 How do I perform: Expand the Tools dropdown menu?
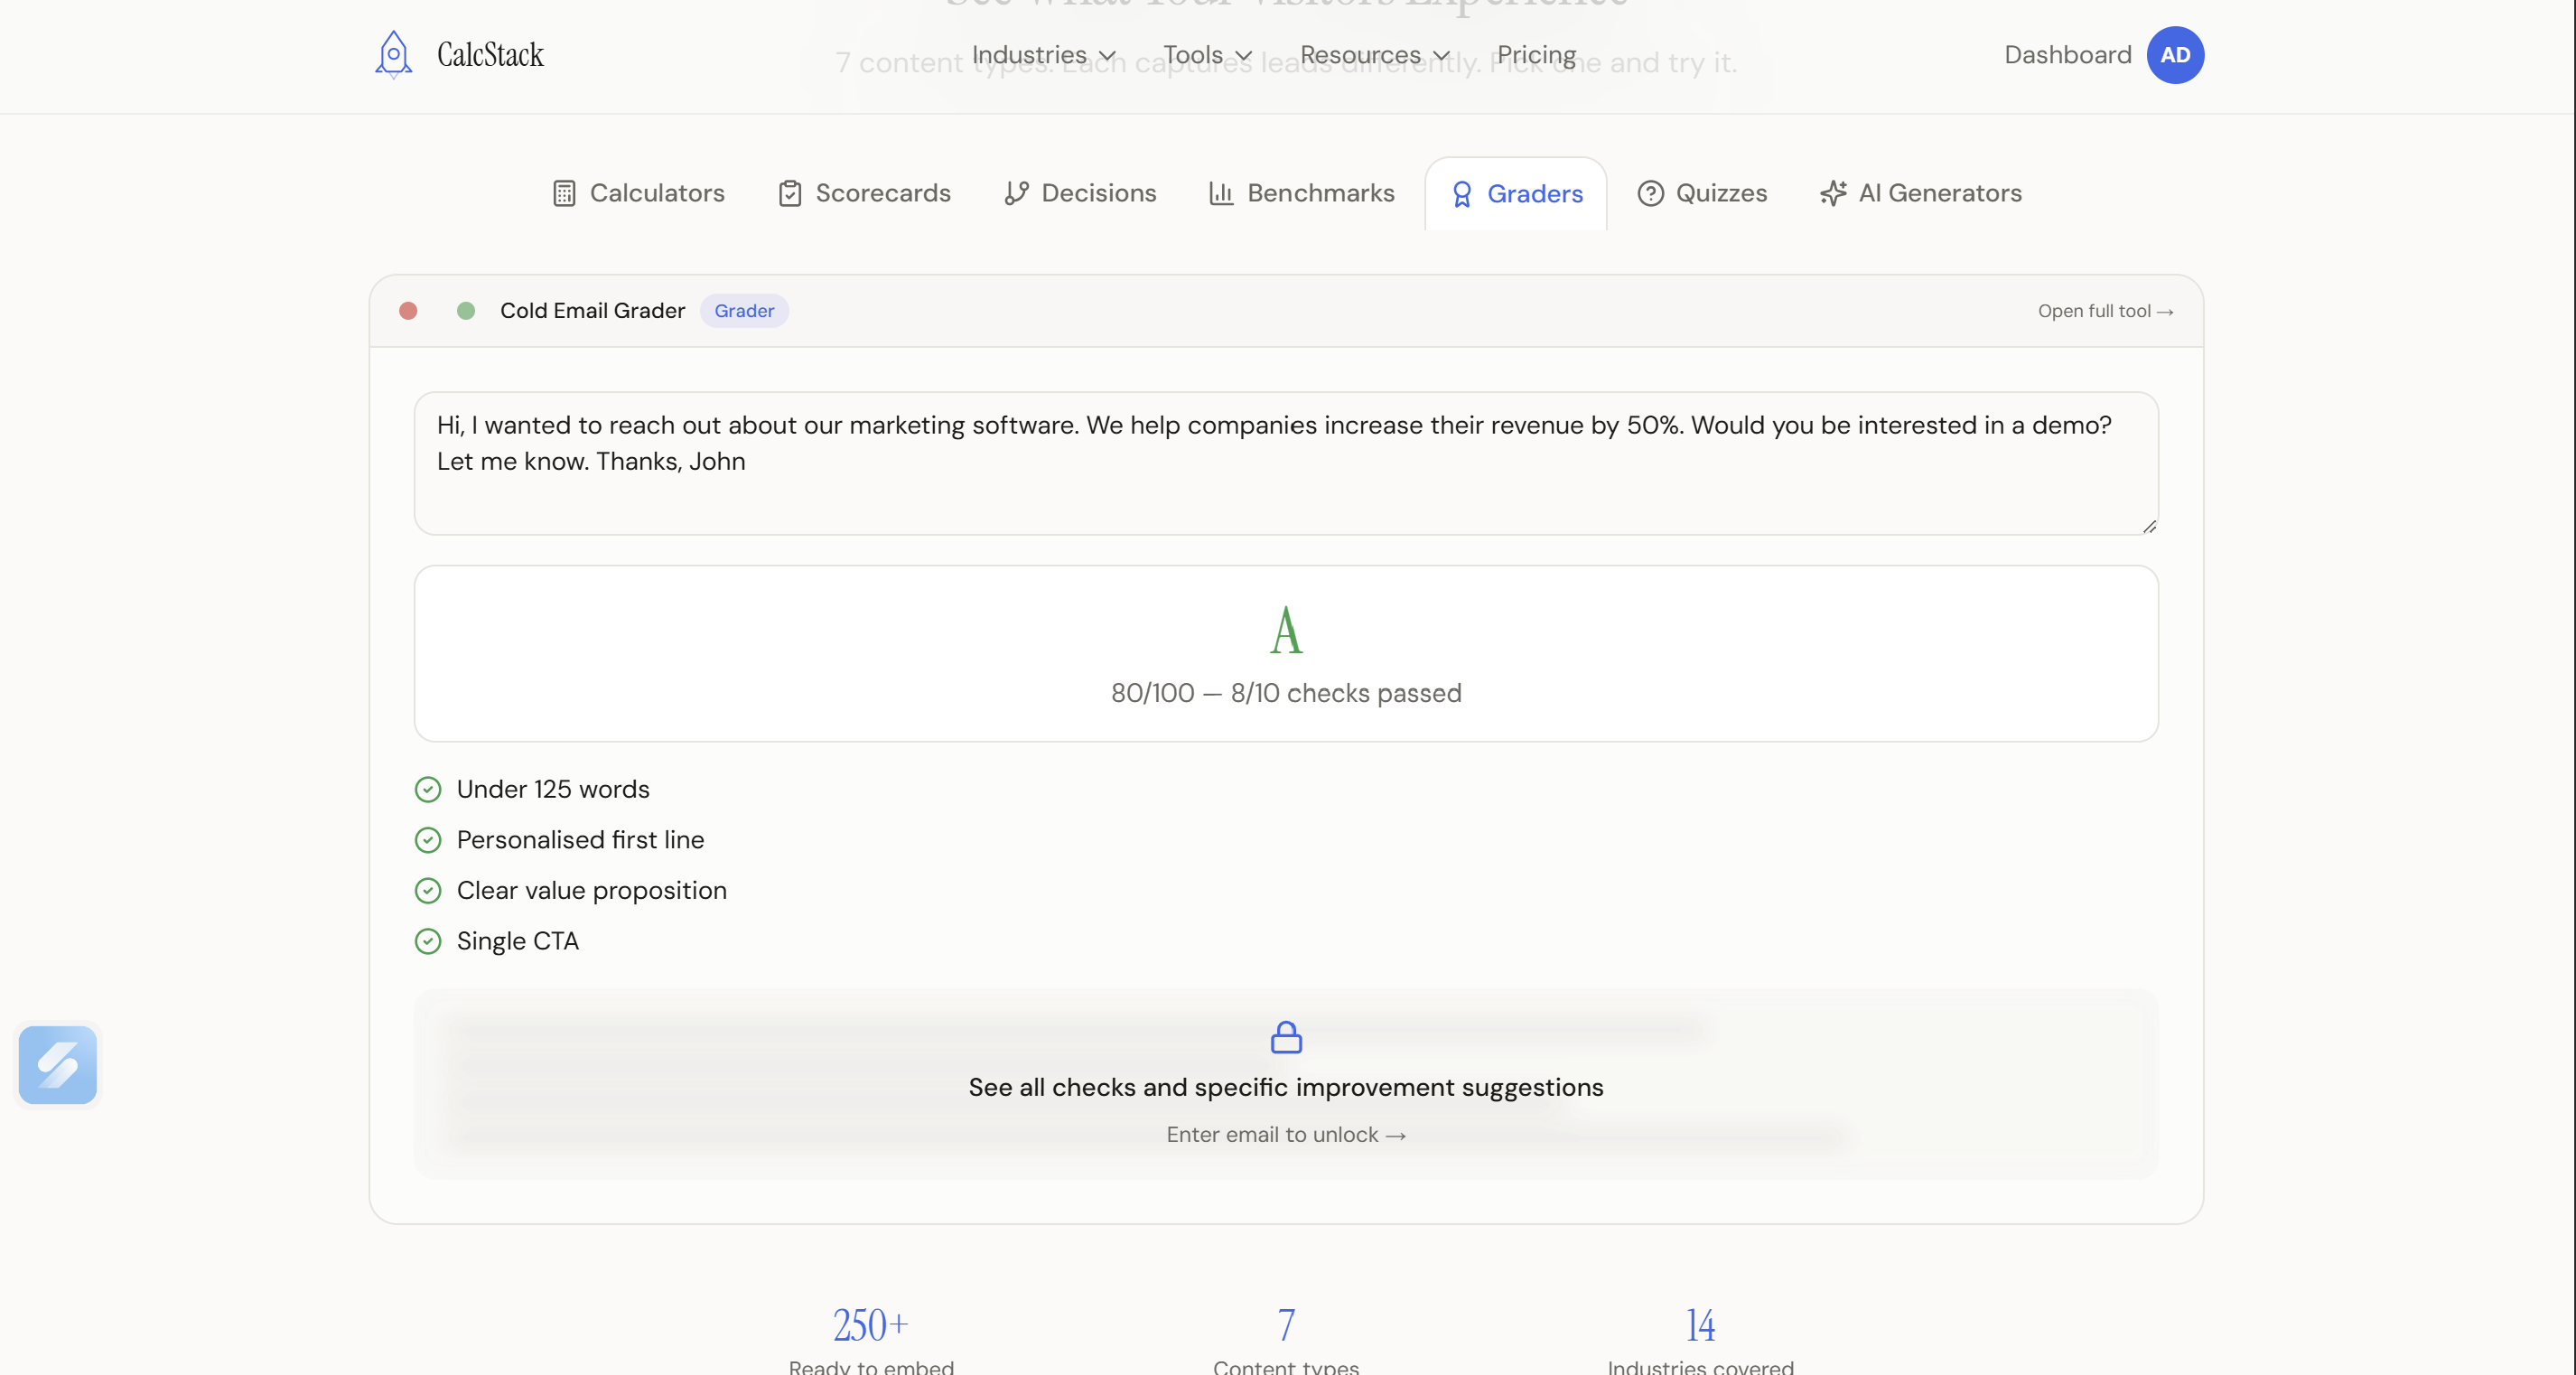tap(1207, 55)
